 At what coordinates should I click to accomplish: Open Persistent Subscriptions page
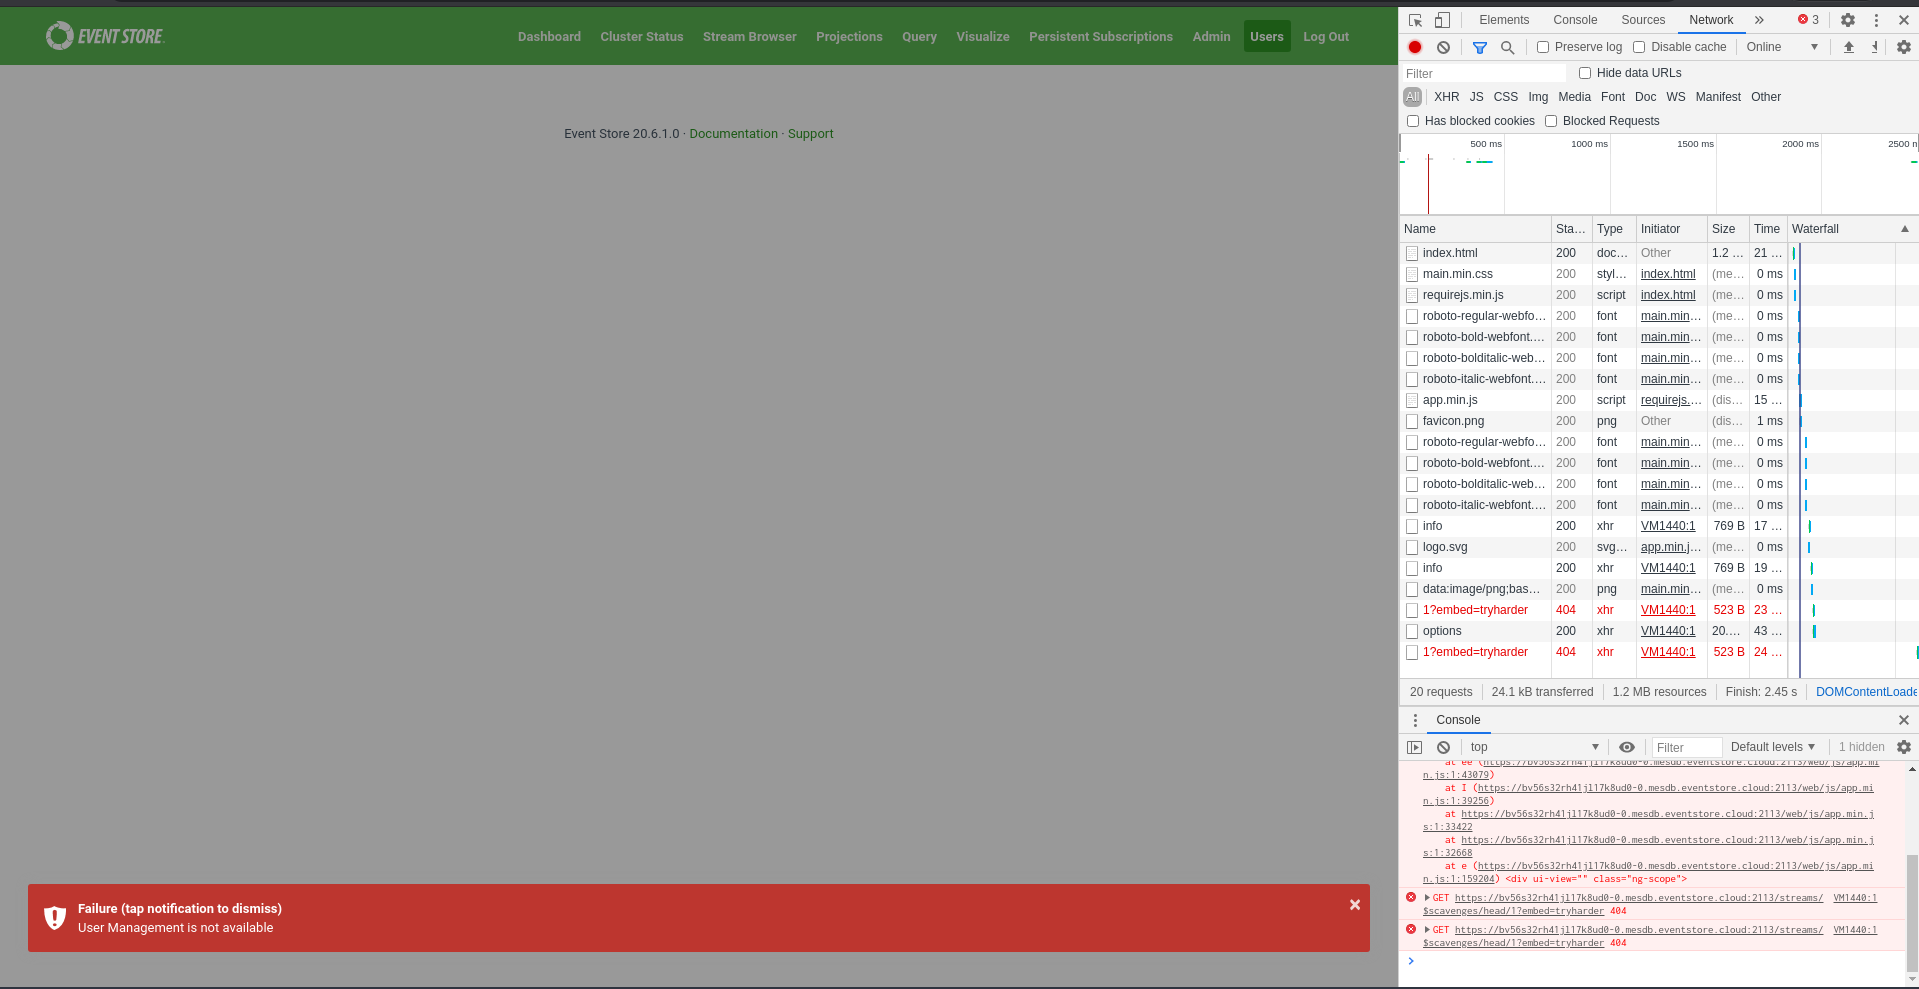1101,37
